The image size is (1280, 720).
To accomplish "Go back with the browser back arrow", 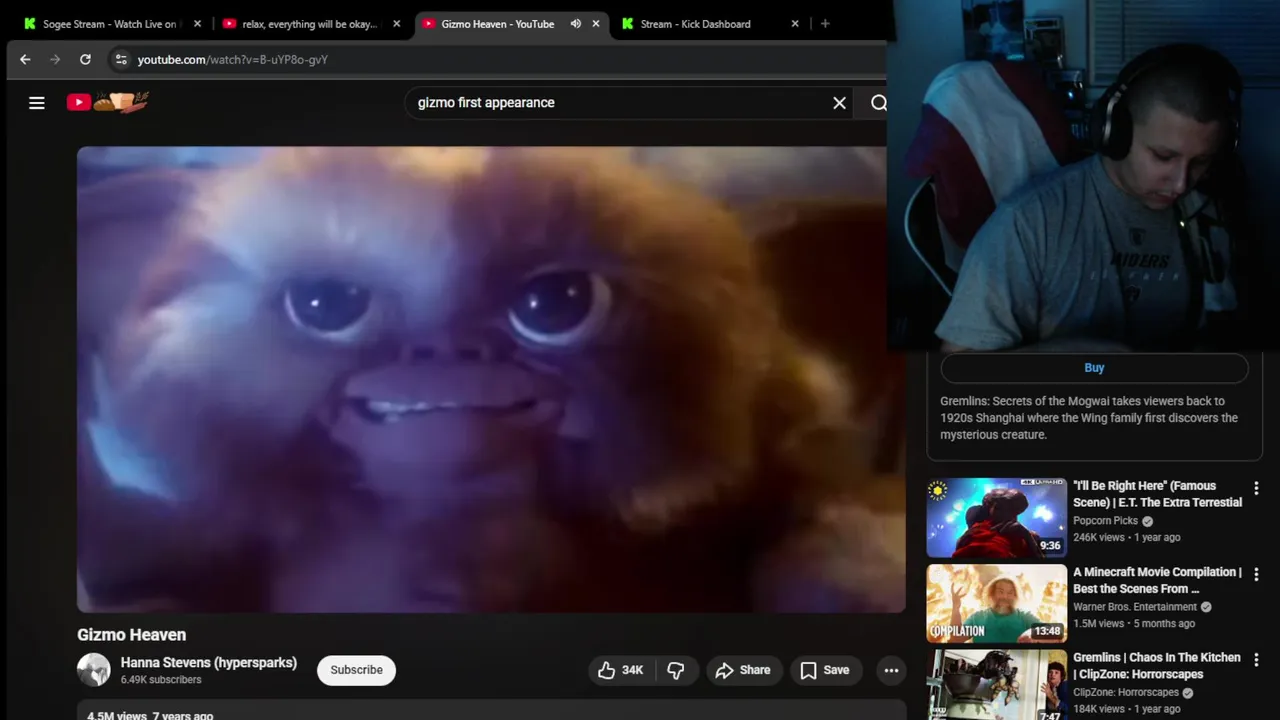I will coord(25,60).
